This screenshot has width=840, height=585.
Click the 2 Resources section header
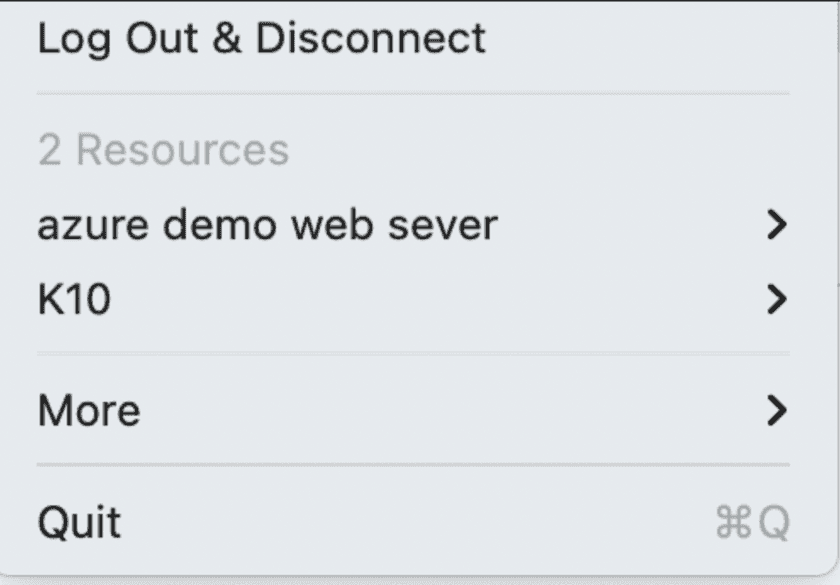(x=163, y=151)
